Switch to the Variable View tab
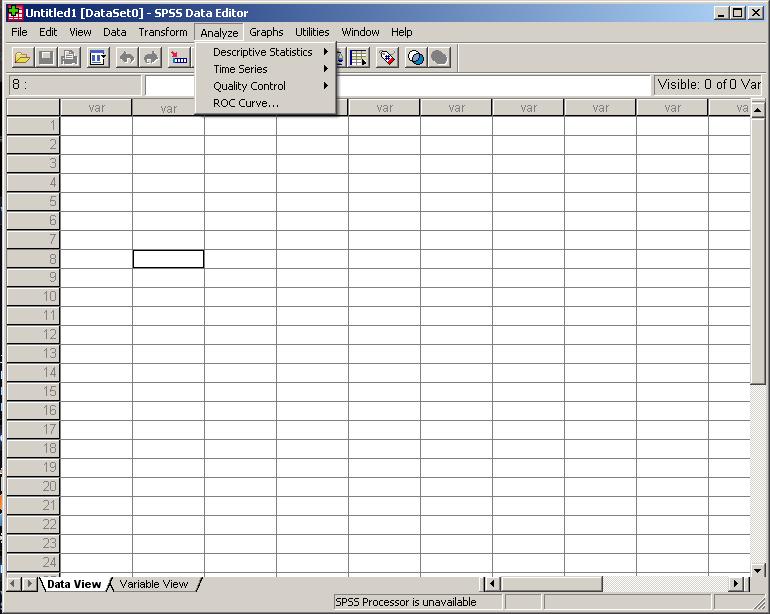Viewport: 770px width, 614px height. [x=153, y=584]
